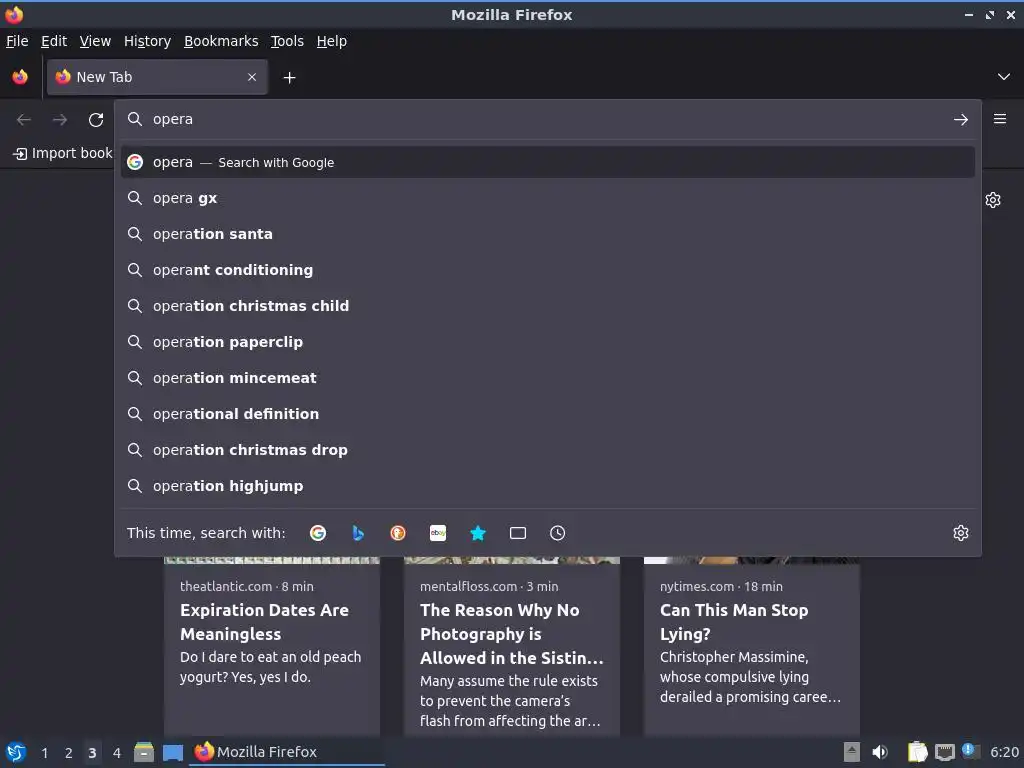Search this time with eBay icon
This screenshot has width=1024, height=768.
click(438, 533)
